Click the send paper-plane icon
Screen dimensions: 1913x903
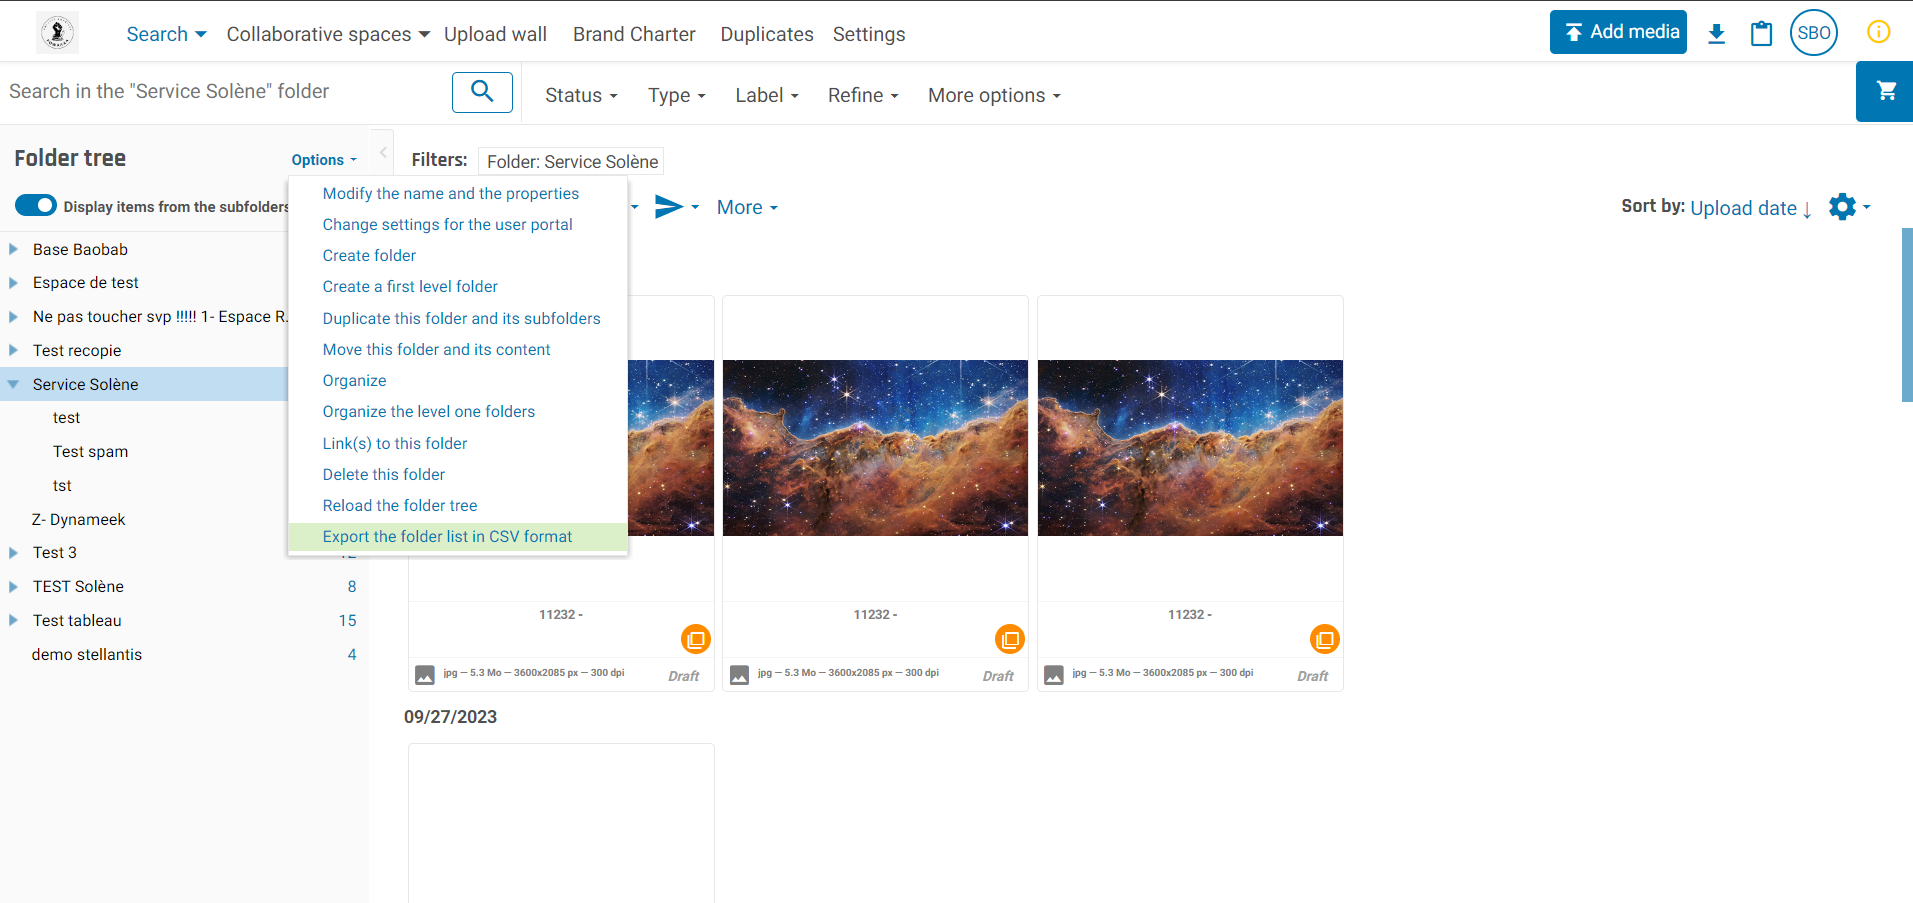pos(668,207)
